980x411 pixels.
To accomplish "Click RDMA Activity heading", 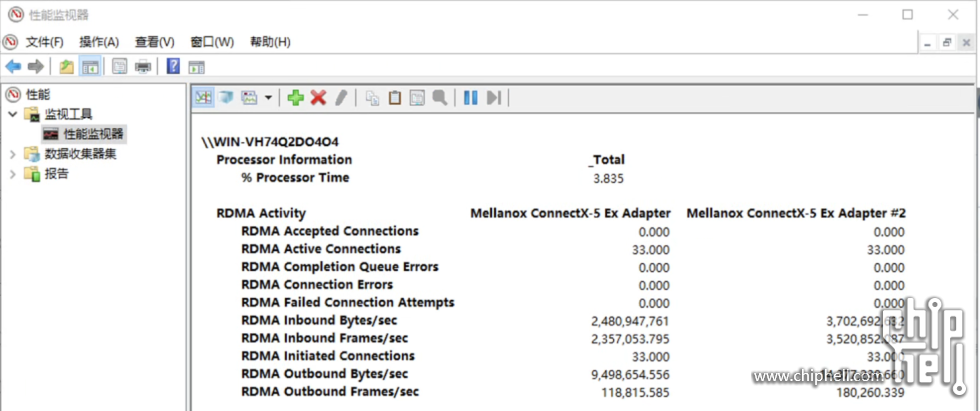I will point(261,213).
